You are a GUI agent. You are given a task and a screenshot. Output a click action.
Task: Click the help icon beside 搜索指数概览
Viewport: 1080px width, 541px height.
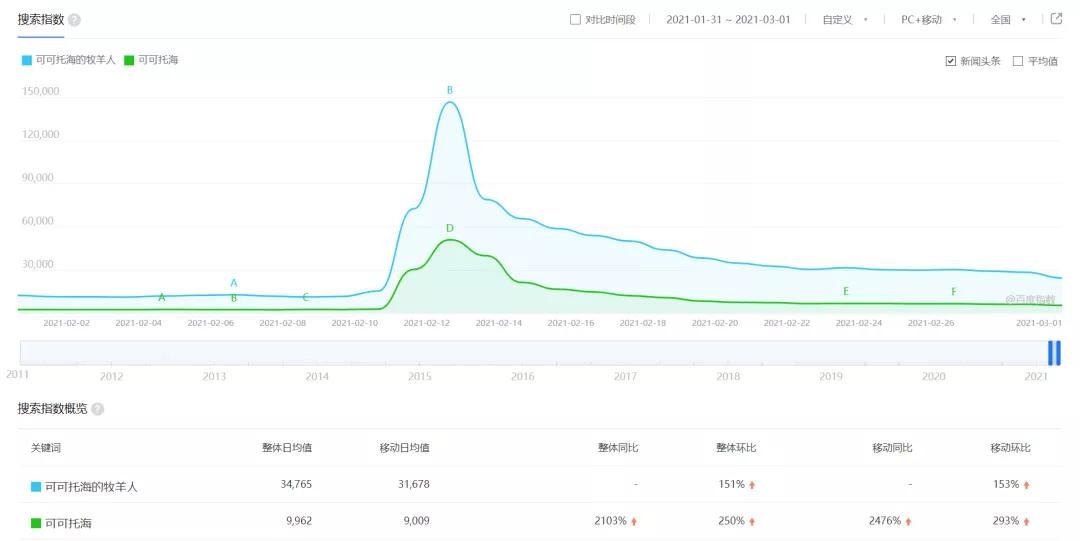(98, 409)
